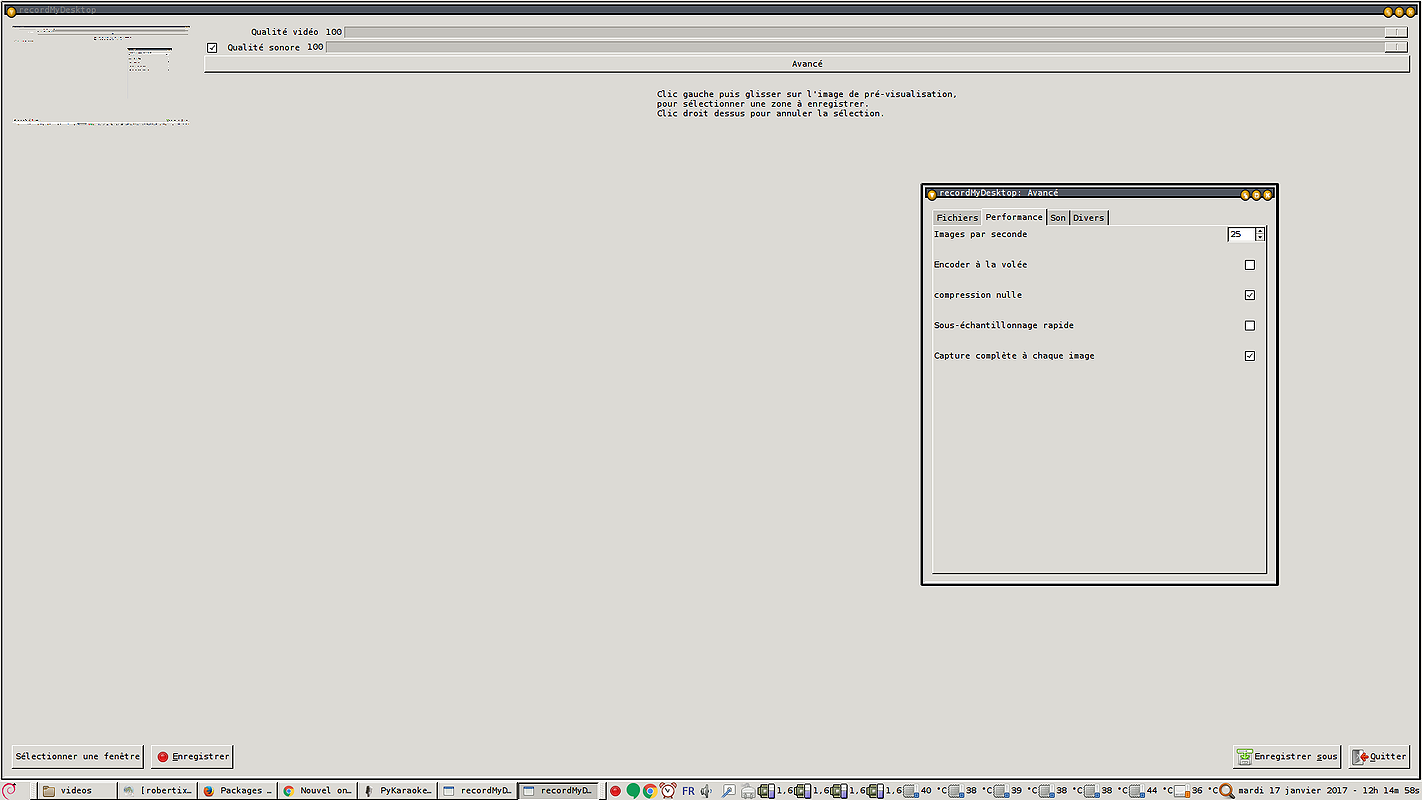Open the magnifier search icon in the tray
1422x800 pixels.
click(1227, 791)
